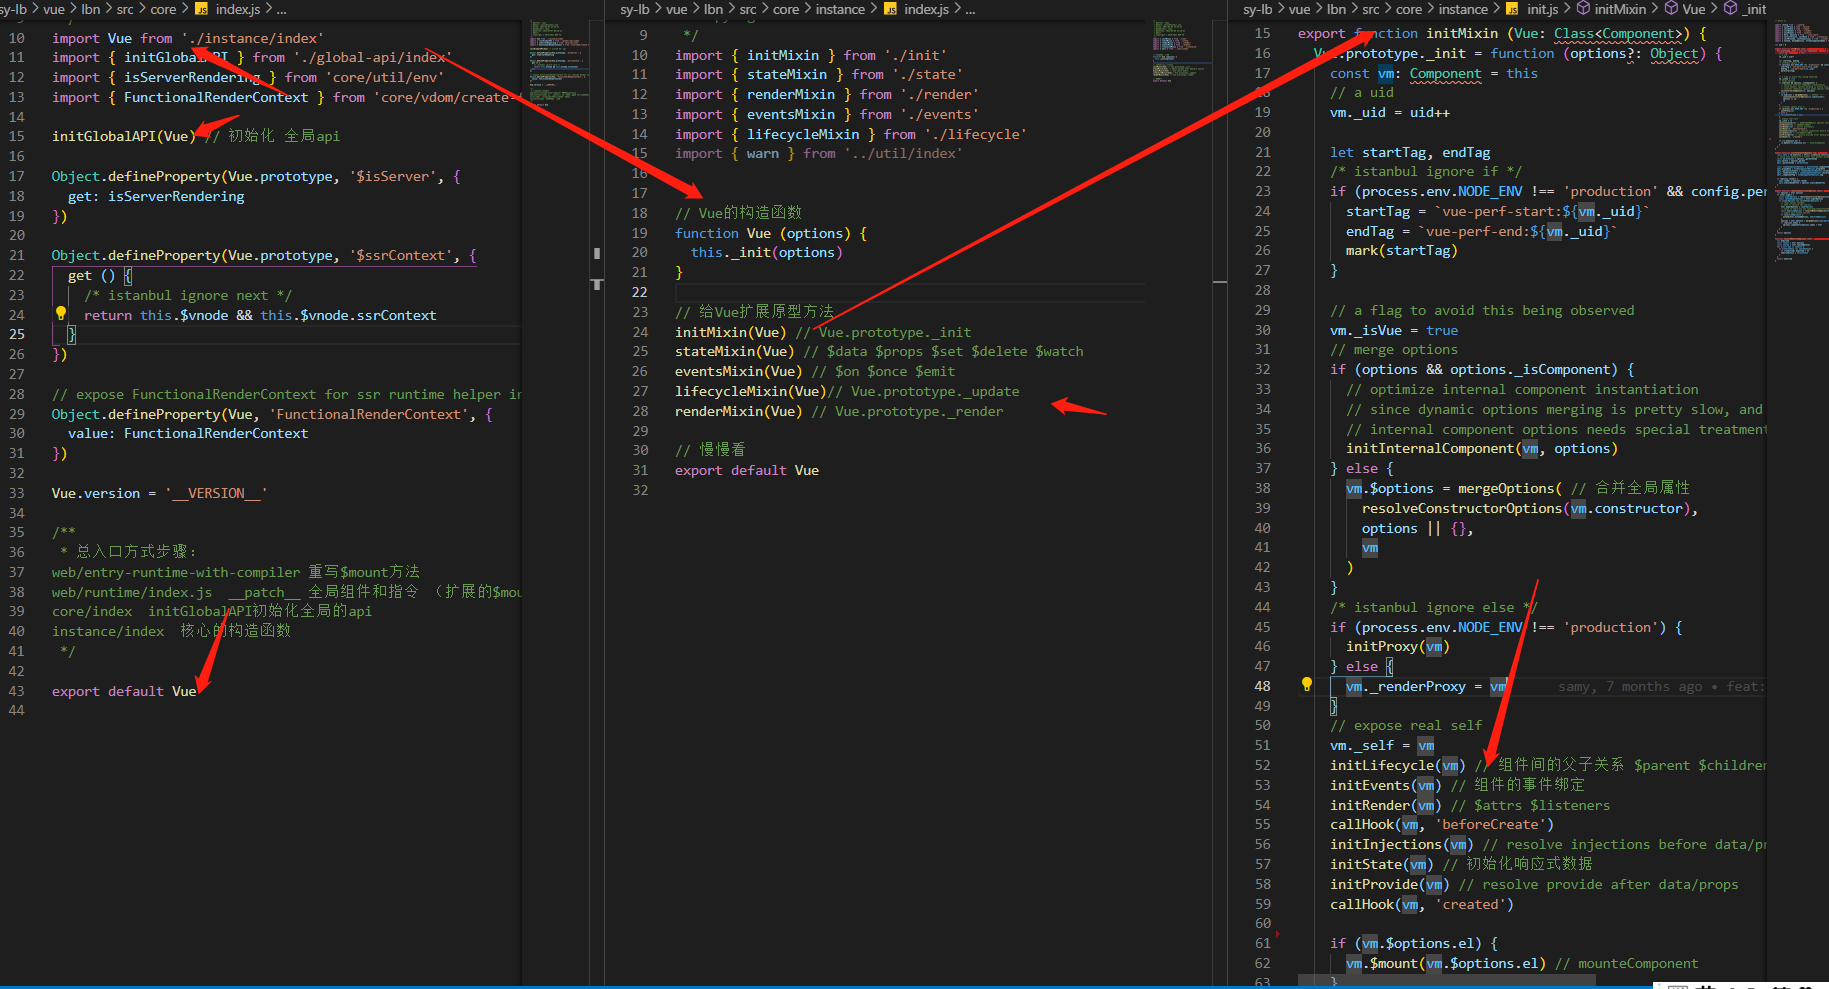Open the core breadcrumb folder in left pane
1829x989 pixels.
click(x=163, y=9)
